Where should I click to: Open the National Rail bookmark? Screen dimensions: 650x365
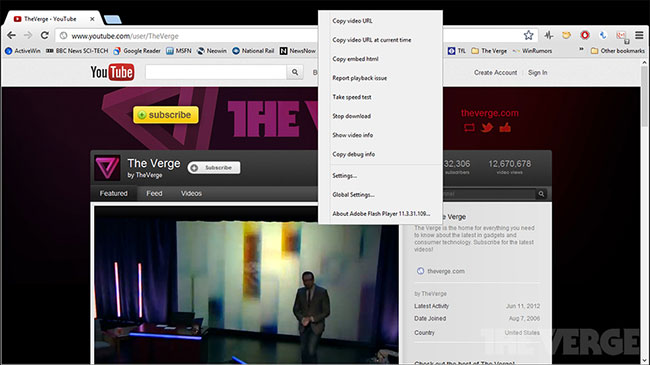[x=253, y=51]
